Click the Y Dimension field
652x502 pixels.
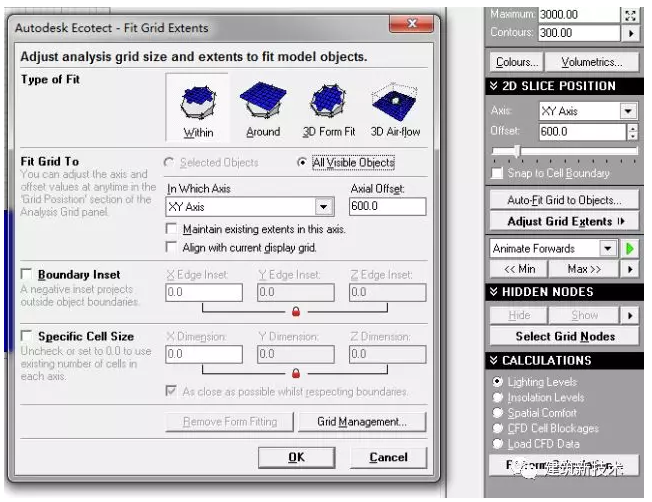pyautogui.click(x=296, y=354)
